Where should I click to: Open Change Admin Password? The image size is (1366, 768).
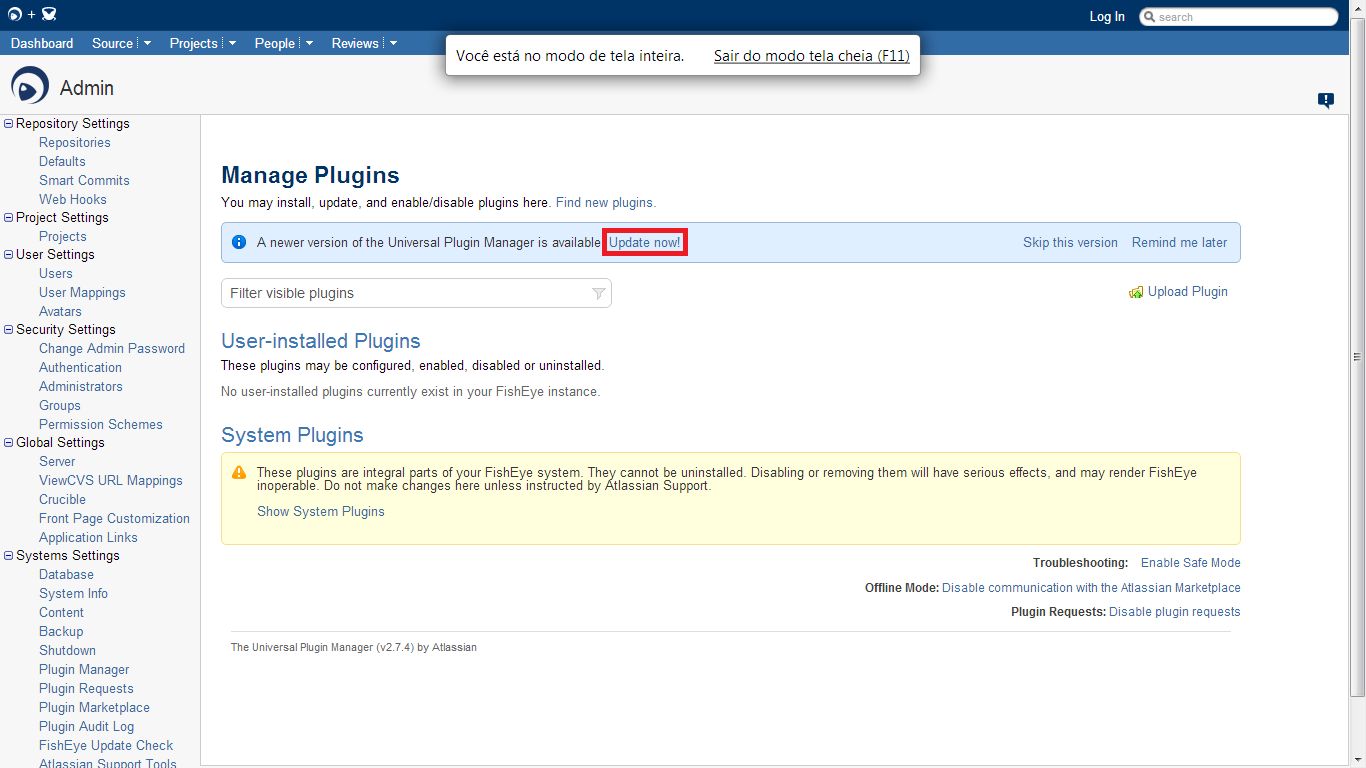click(x=112, y=349)
